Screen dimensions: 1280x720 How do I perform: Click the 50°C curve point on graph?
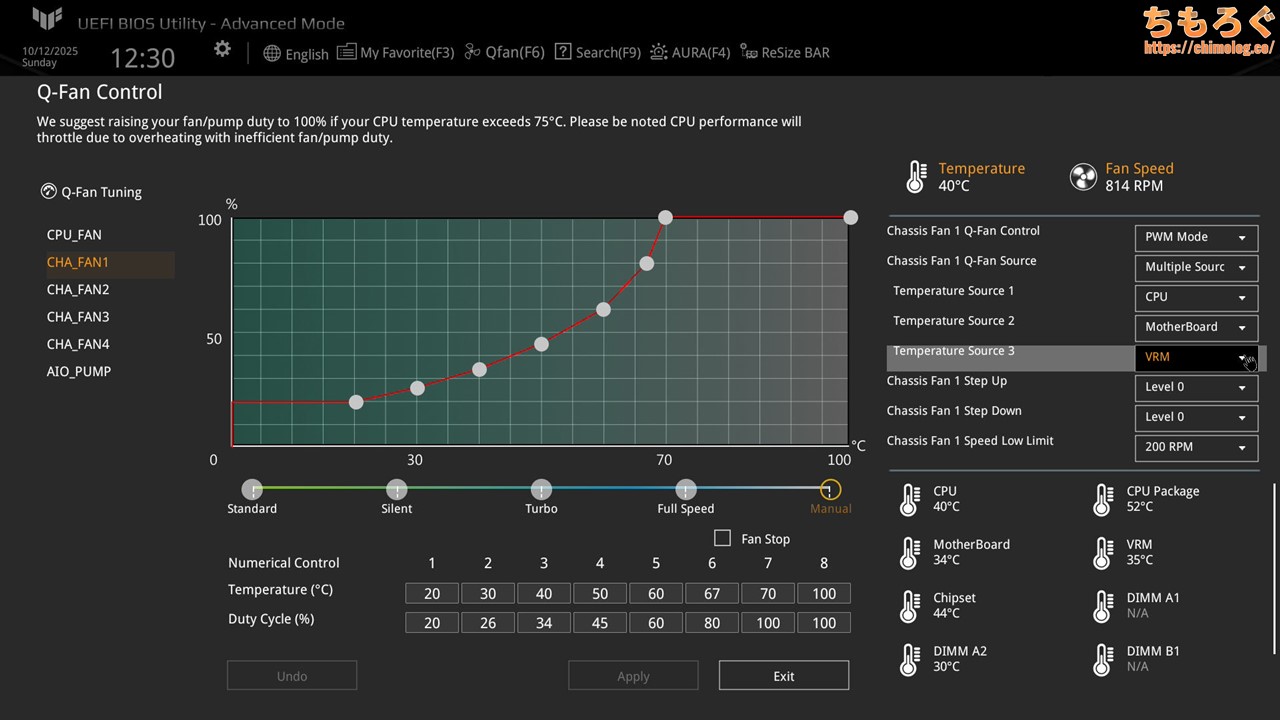(x=541, y=344)
